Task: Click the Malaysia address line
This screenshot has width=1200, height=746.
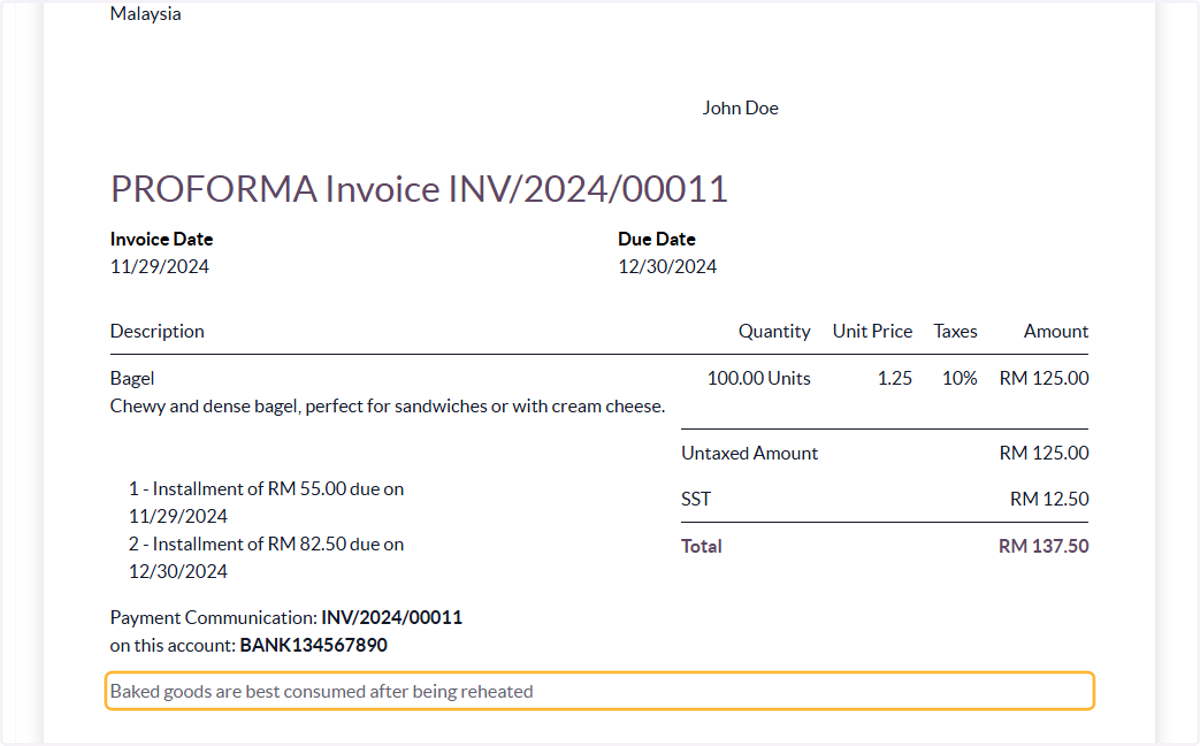Action: click(146, 14)
